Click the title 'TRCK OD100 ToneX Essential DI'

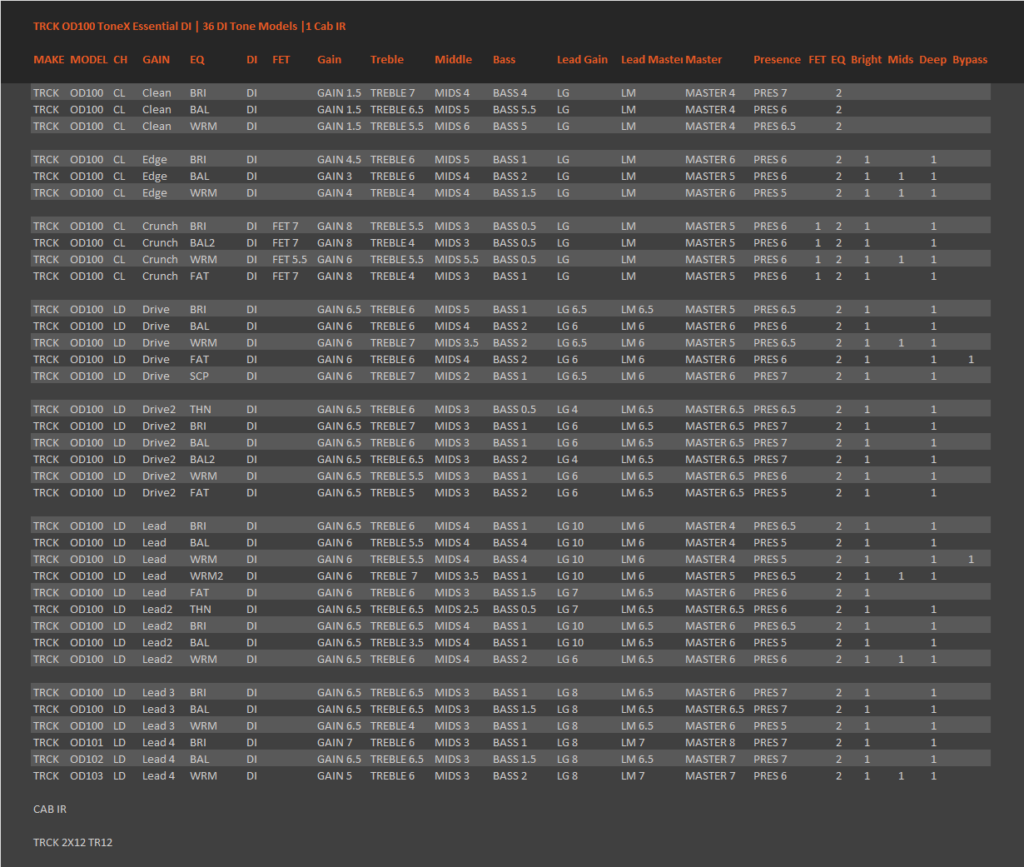pyautogui.click(x=112, y=26)
